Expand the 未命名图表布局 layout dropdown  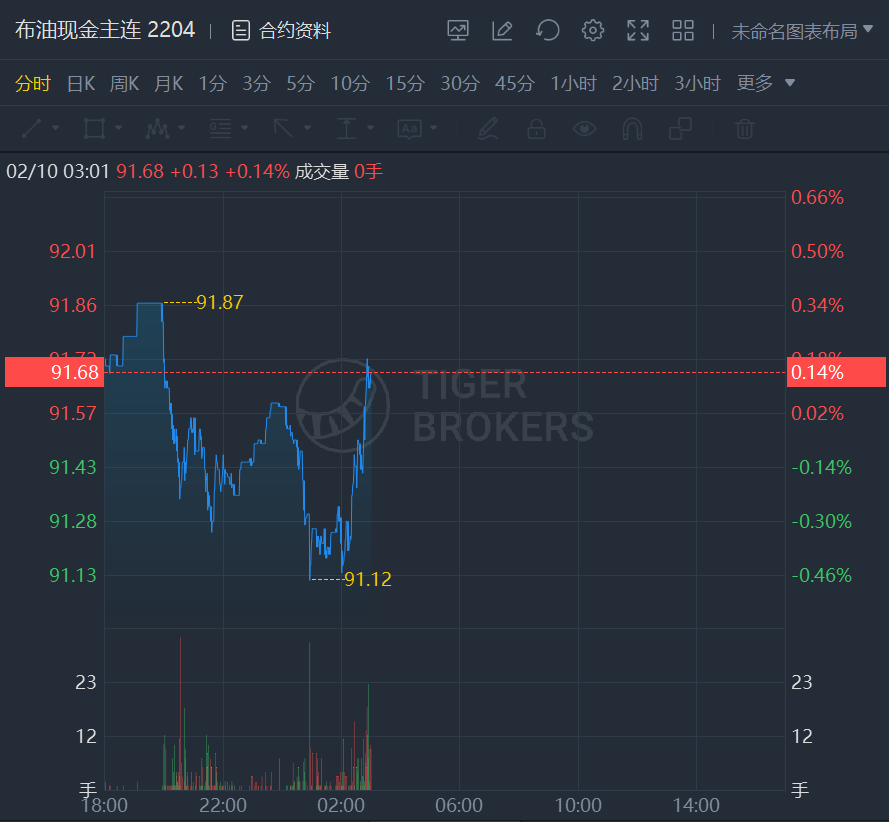pyautogui.click(x=802, y=31)
